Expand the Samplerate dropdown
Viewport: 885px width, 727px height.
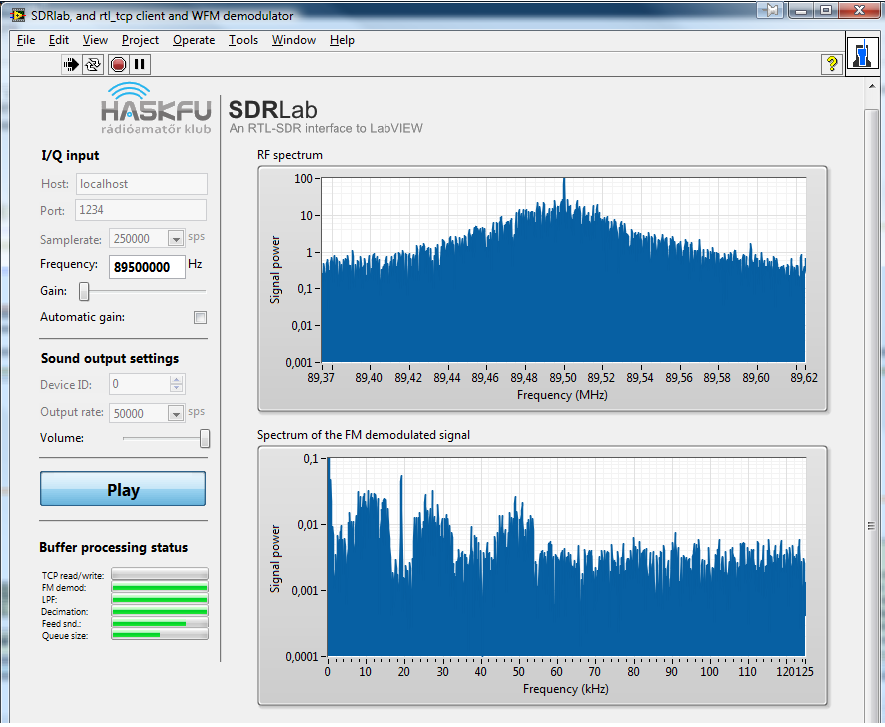point(176,239)
